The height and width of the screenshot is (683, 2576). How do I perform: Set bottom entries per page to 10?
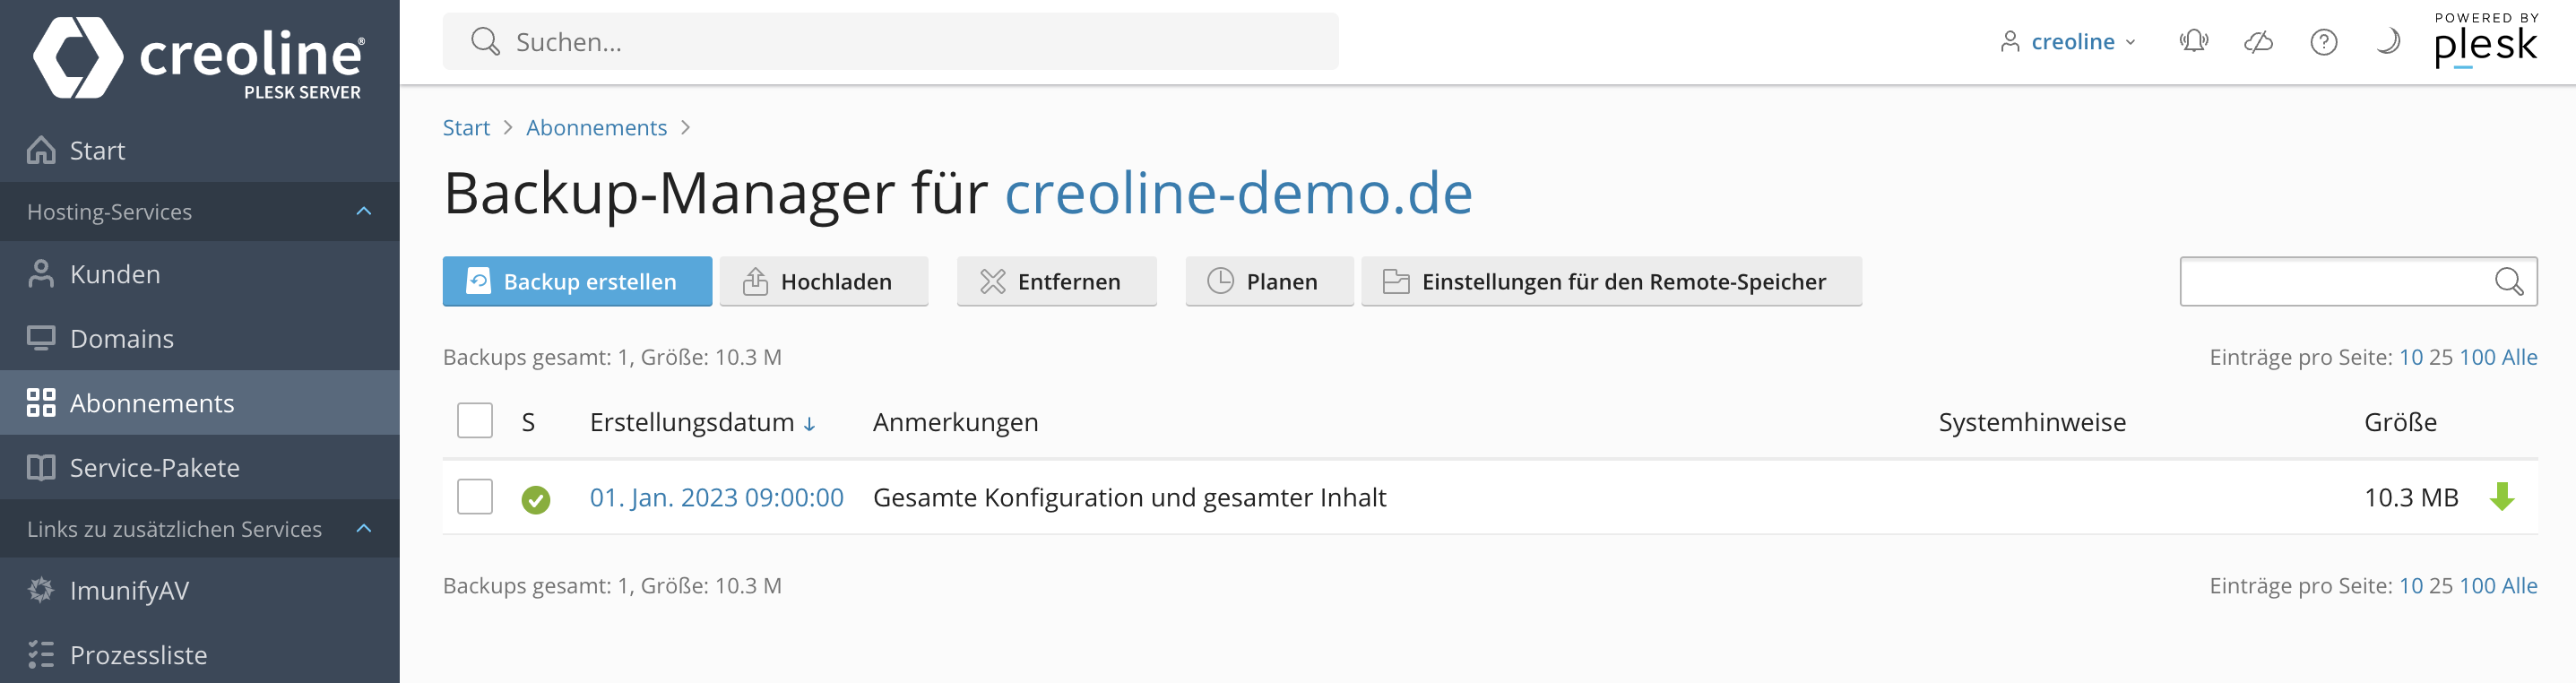pyautogui.click(x=2410, y=586)
